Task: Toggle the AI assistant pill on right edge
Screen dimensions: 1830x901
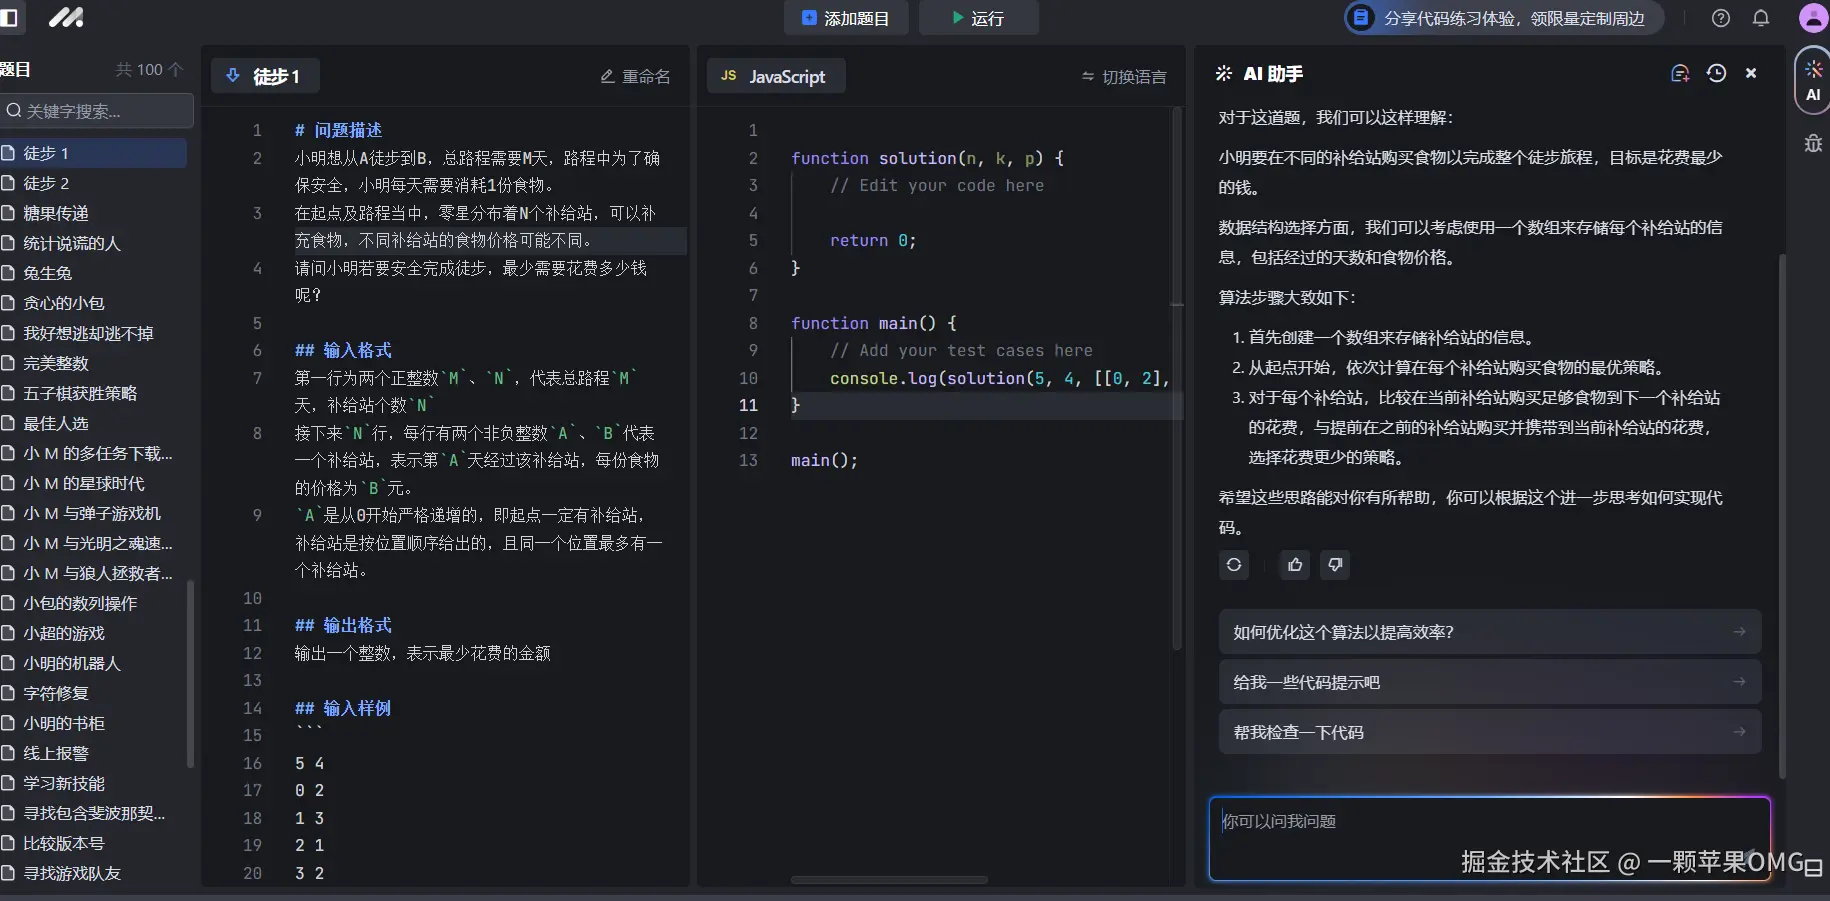Action: 1813,80
